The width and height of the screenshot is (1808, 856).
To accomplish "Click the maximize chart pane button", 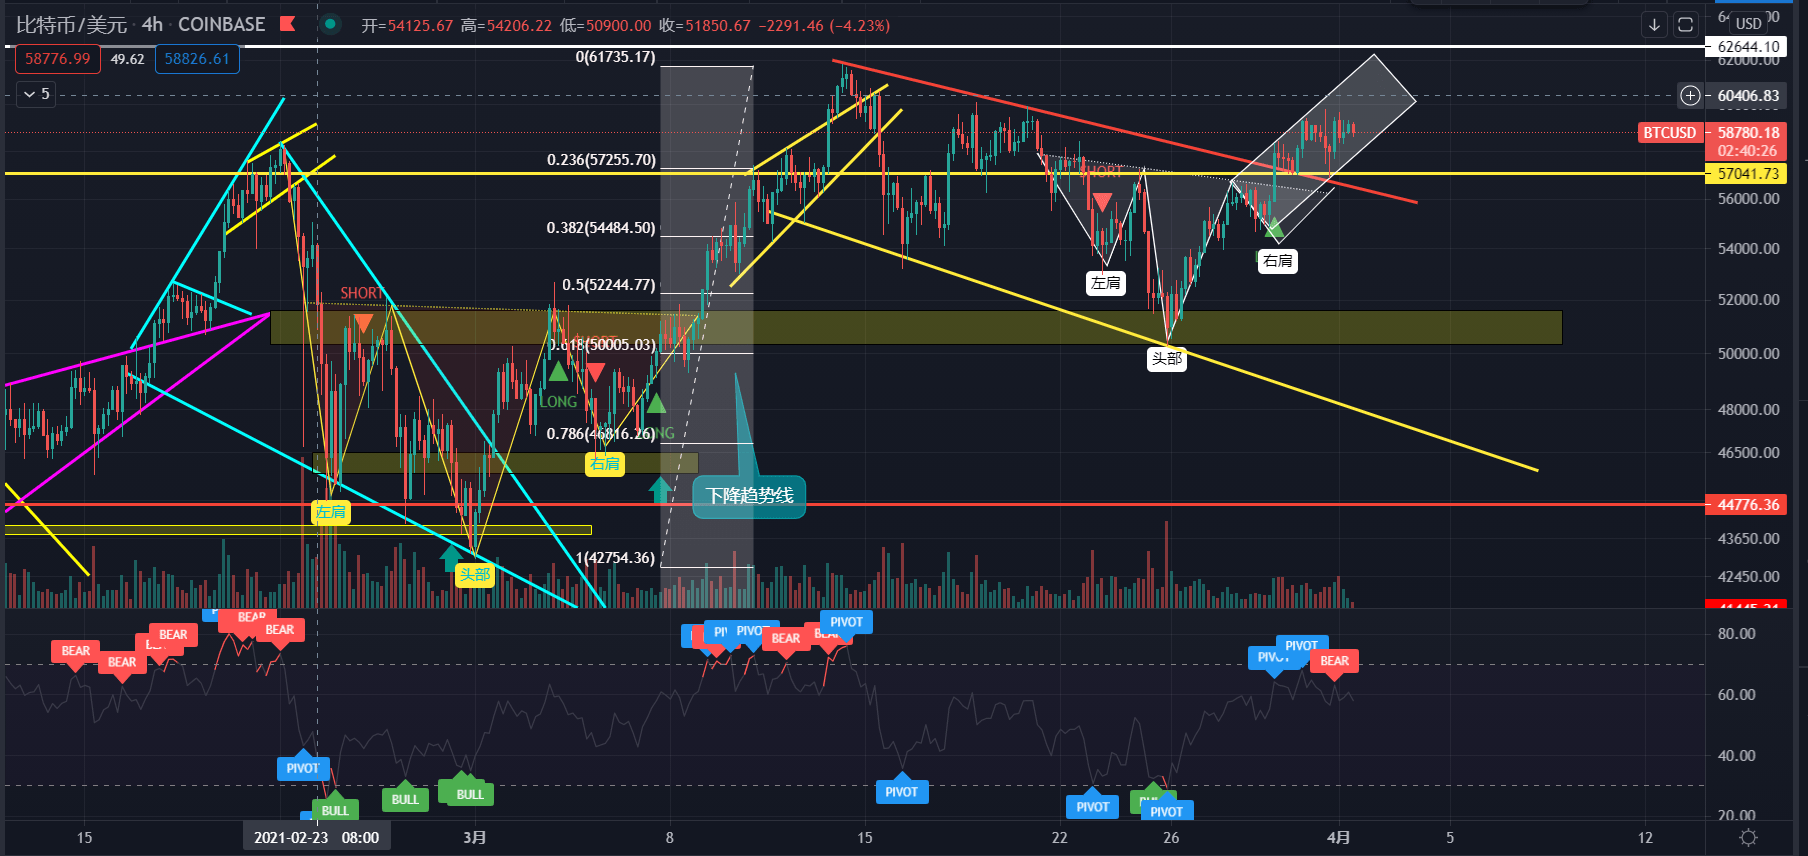I will coord(1685,24).
